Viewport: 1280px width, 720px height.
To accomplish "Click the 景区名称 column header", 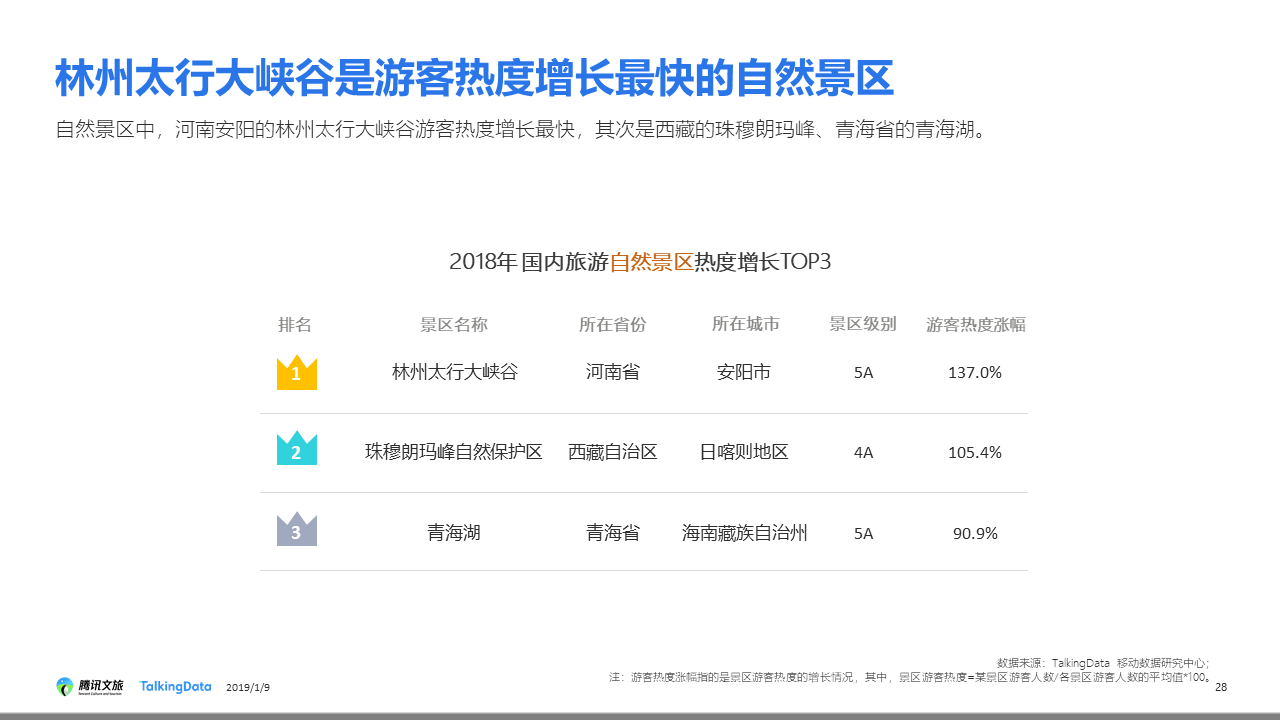I will [454, 325].
